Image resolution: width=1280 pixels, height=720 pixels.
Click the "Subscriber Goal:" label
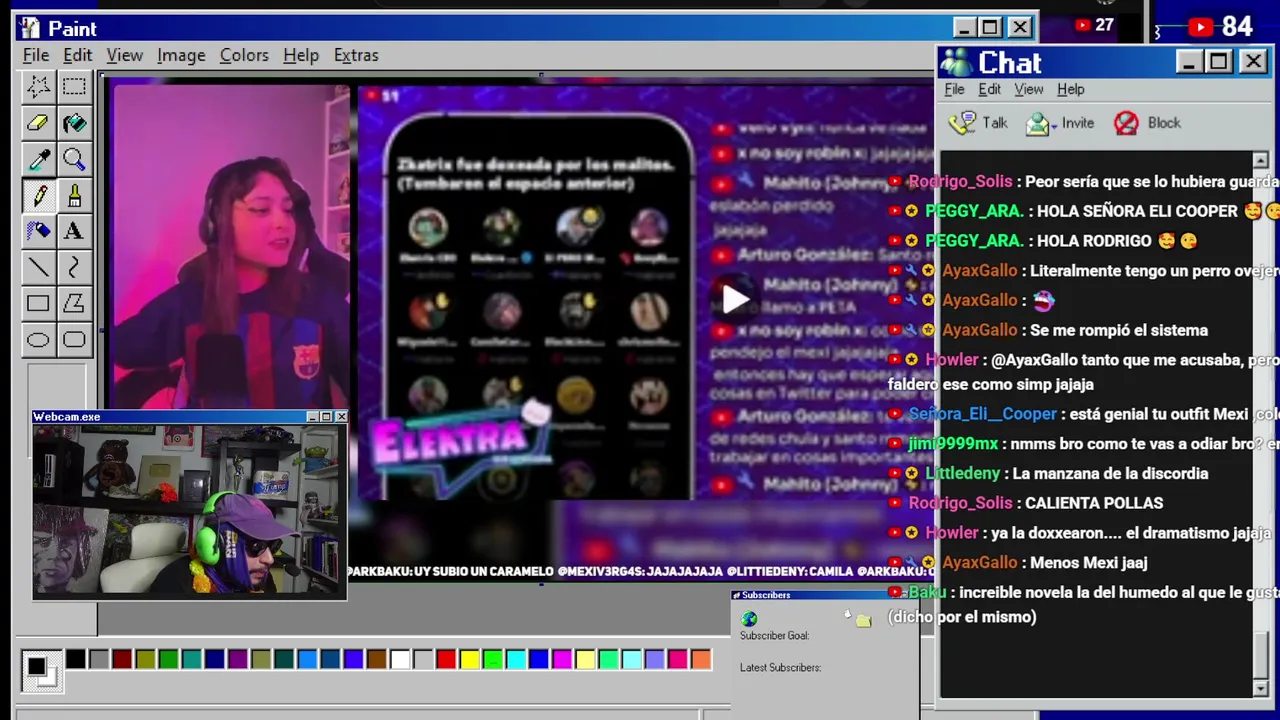(x=774, y=636)
